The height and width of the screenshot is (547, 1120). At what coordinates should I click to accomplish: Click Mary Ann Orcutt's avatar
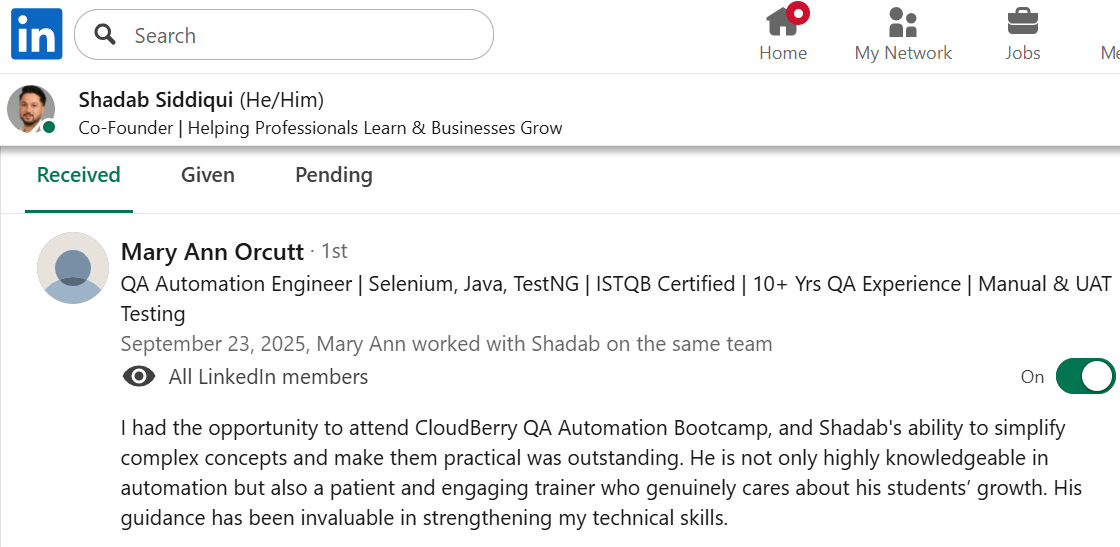coord(73,268)
